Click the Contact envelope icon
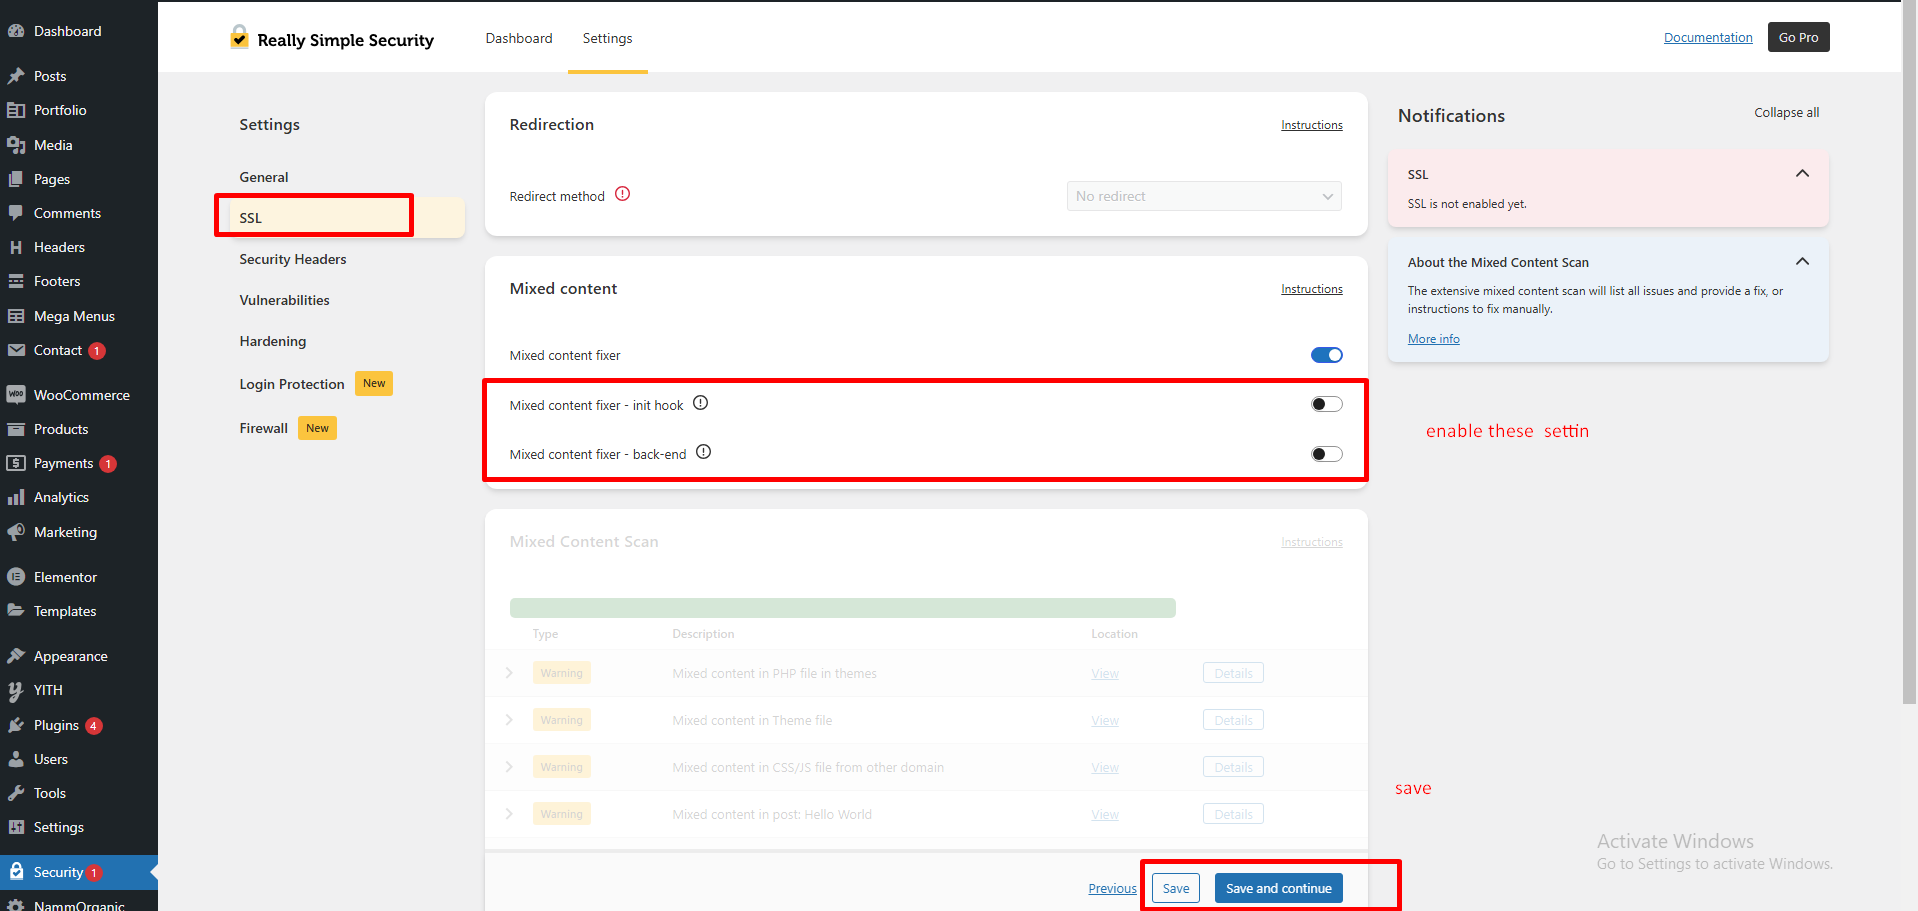 (x=16, y=350)
